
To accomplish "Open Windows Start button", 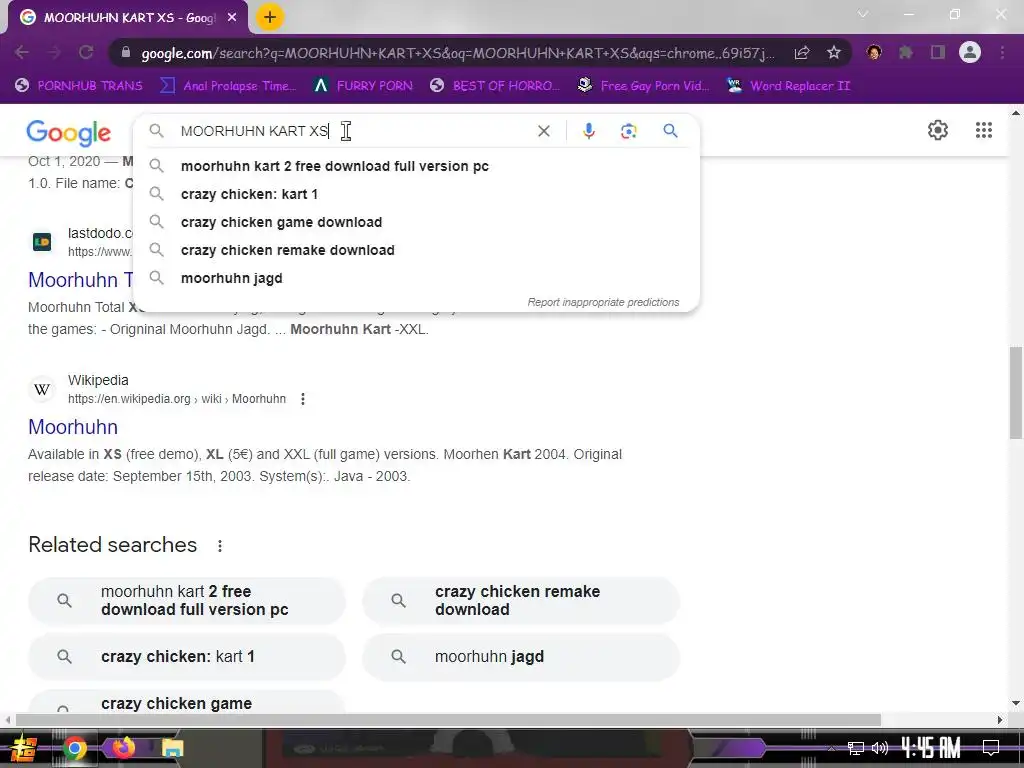I will [23, 748].
